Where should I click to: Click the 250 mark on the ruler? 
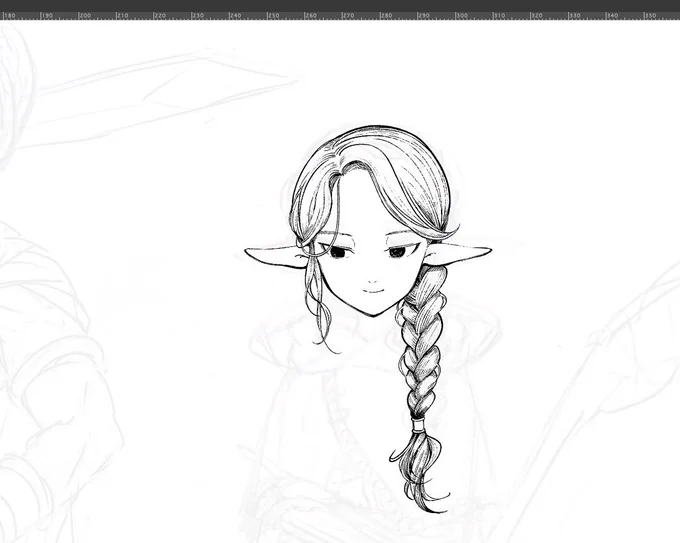tap(273, 16)
